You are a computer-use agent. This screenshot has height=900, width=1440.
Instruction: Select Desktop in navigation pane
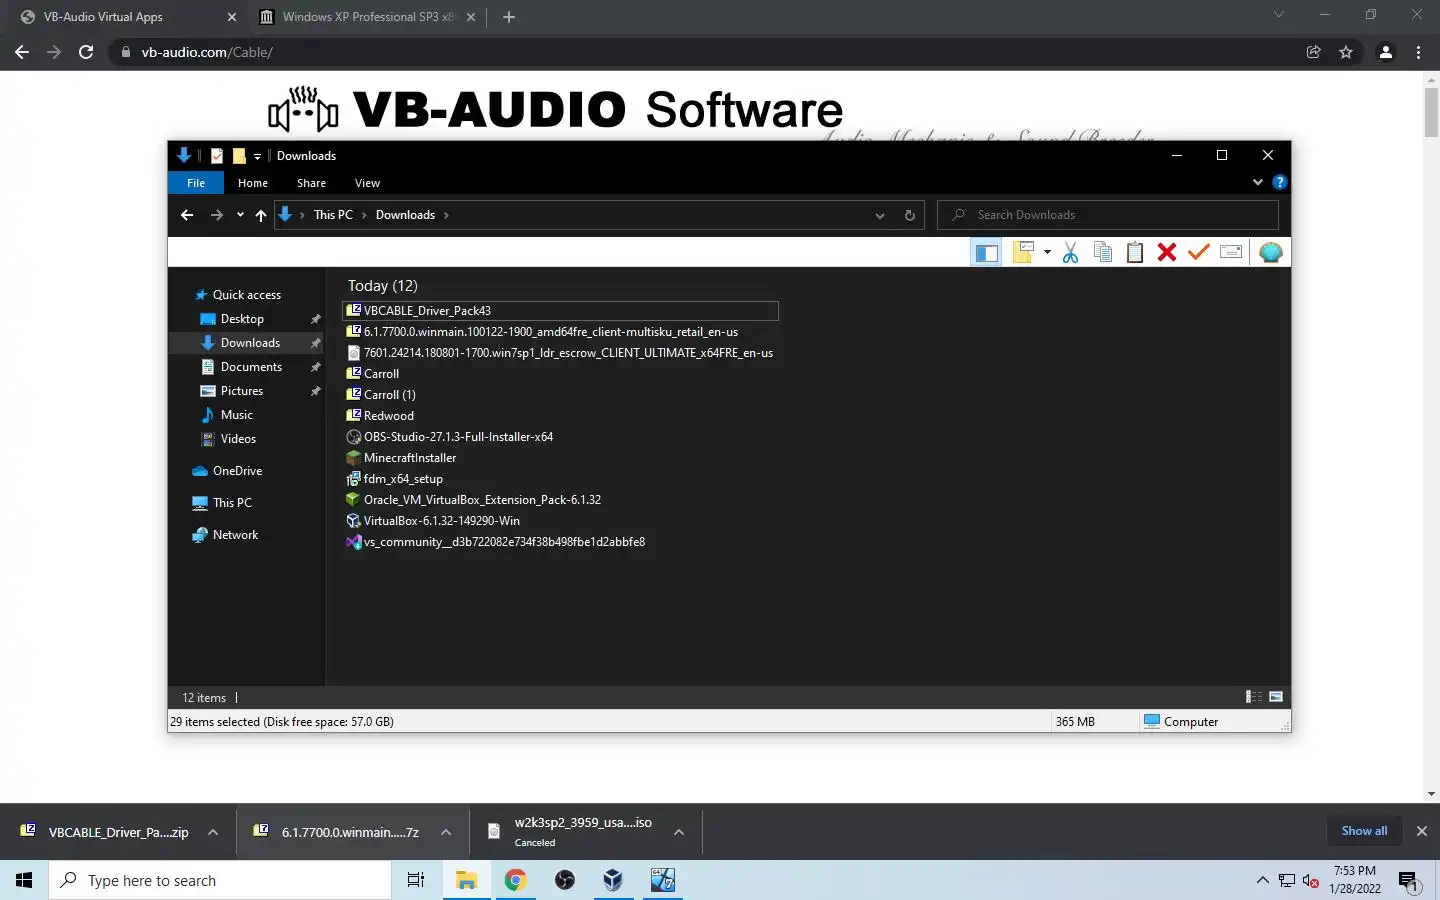(x=242, y=319)
